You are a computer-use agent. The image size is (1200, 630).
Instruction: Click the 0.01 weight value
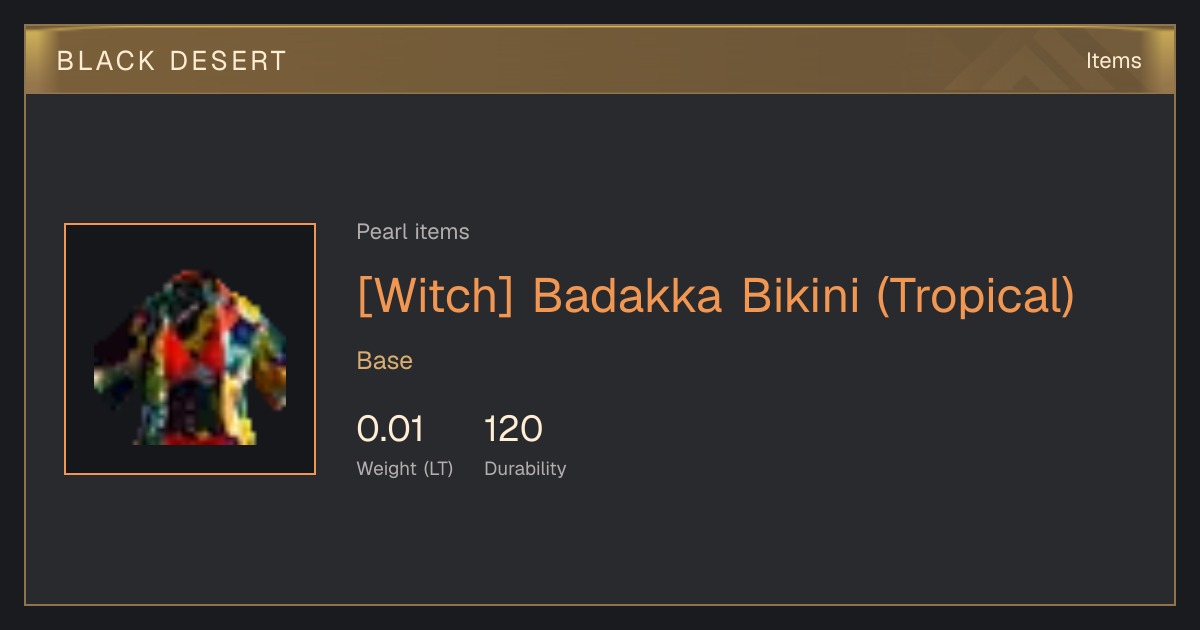390,429
